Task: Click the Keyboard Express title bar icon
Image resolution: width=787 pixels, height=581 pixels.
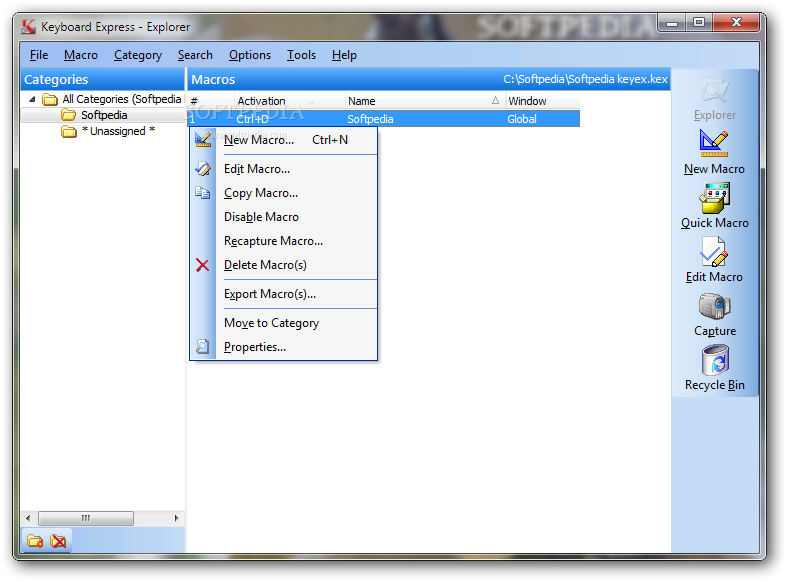Action: [x=29, y=27]
